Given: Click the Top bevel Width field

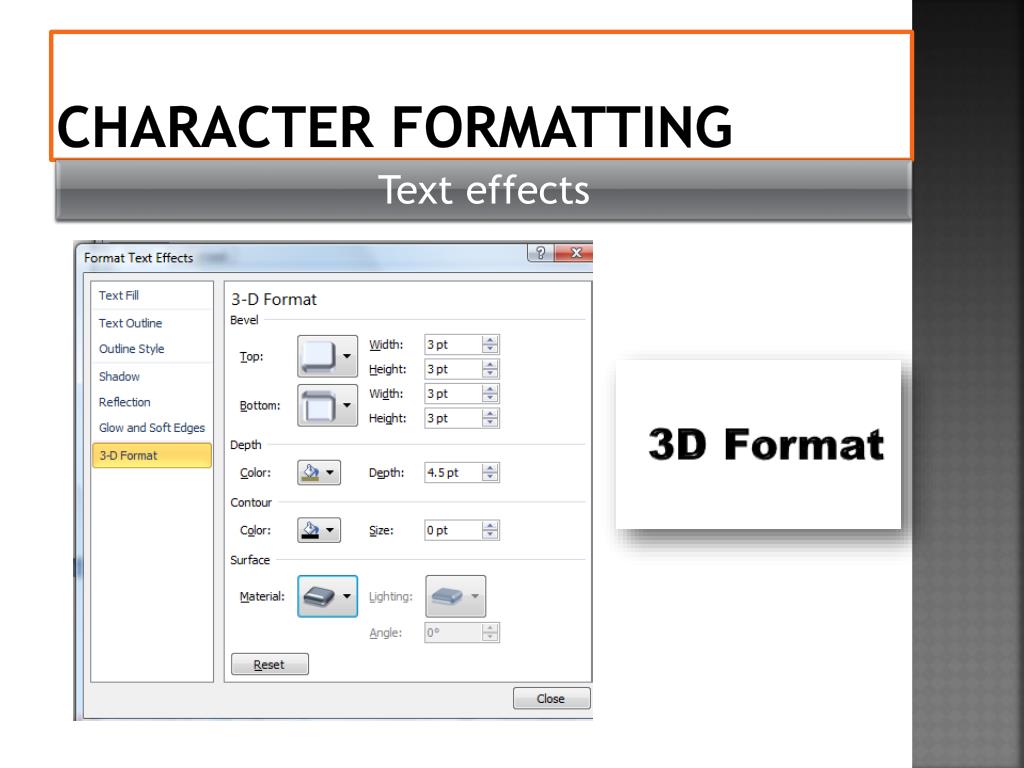Looking at the screenshot, I should coord(453,344).
